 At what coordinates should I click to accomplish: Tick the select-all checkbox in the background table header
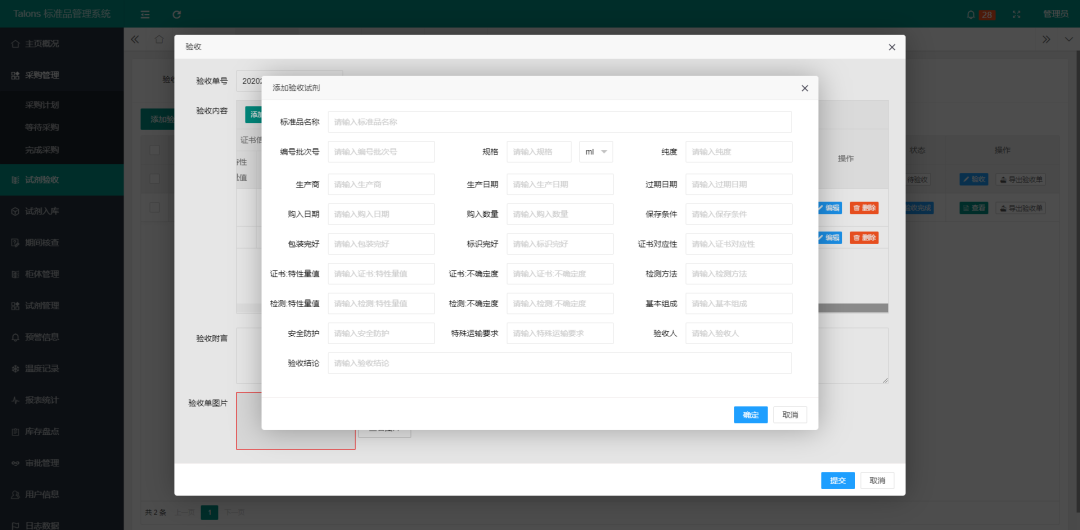click(155, 150)
